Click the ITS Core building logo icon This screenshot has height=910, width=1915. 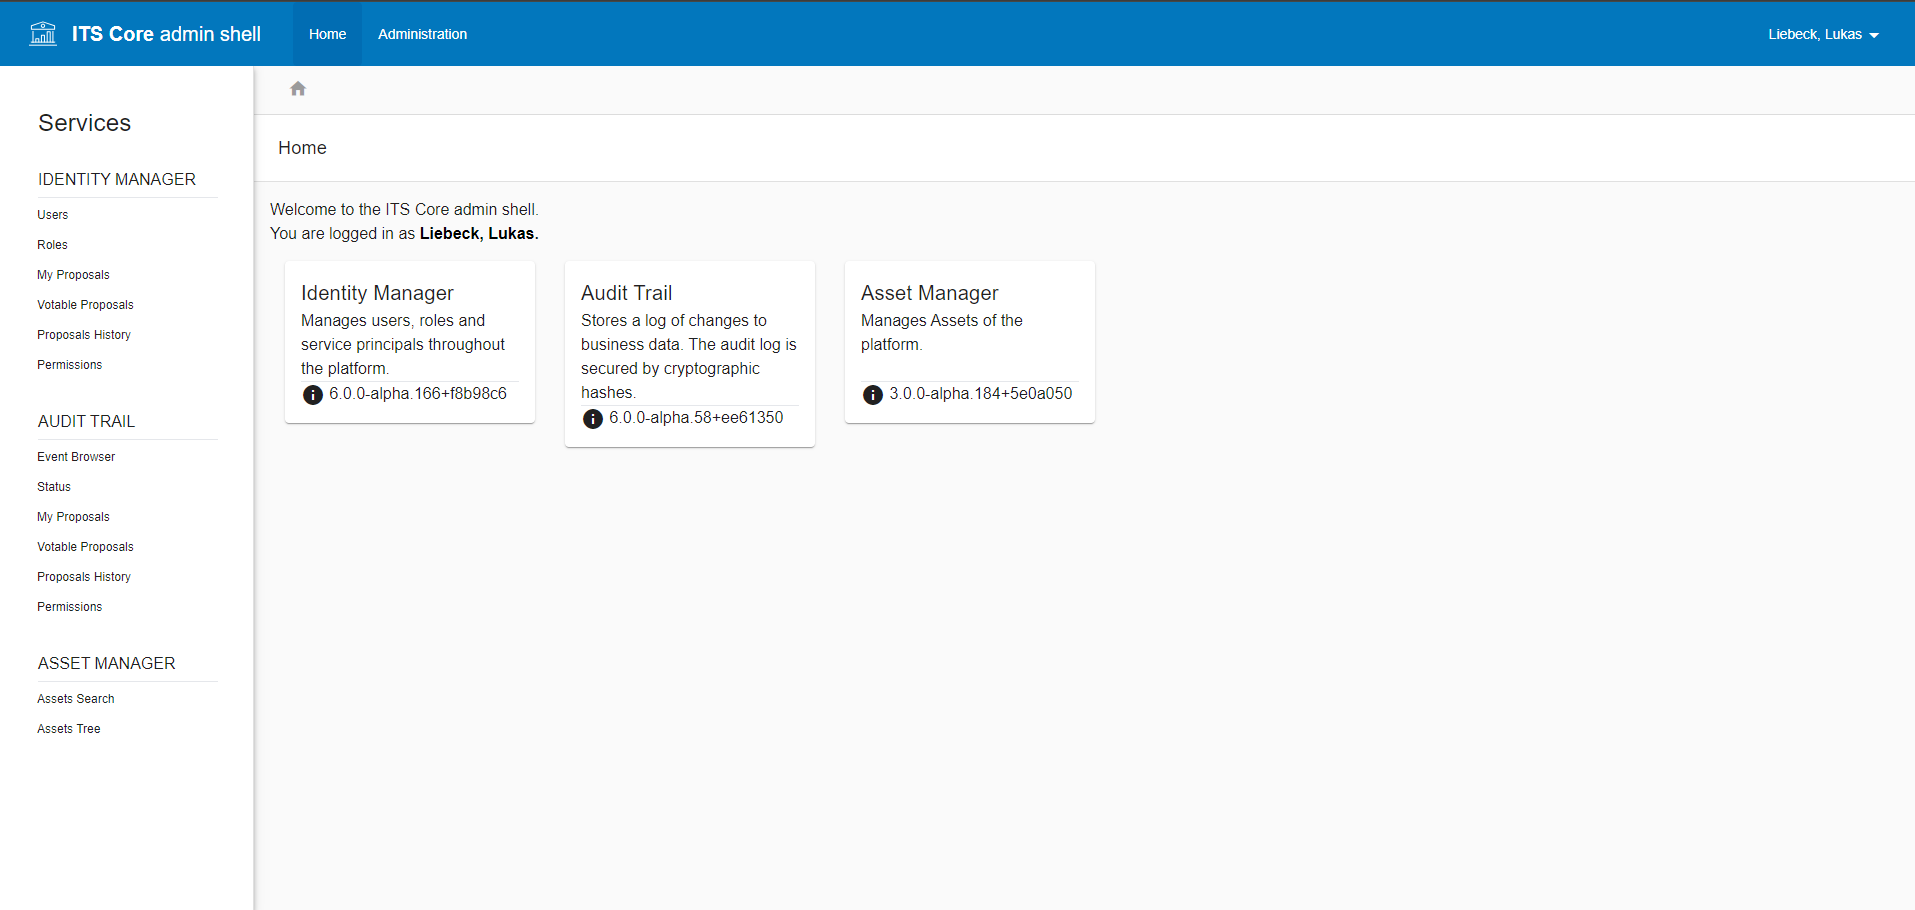[x=43, y=34]
